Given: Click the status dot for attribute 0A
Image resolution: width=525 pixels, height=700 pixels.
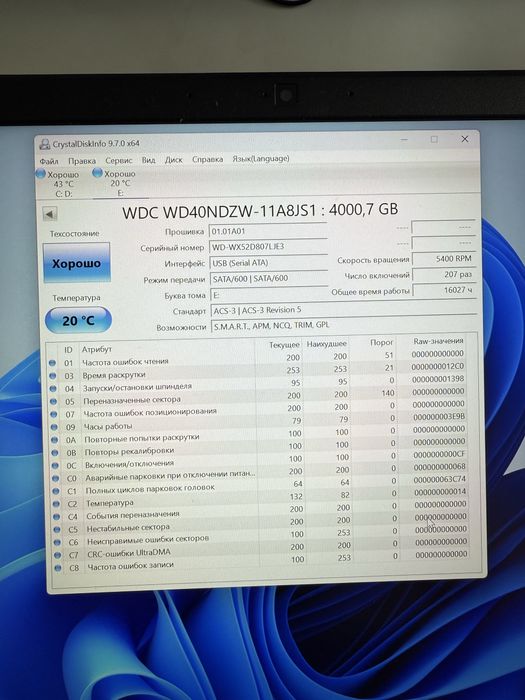Looking at the screenshot, I should tap(54, 440).
